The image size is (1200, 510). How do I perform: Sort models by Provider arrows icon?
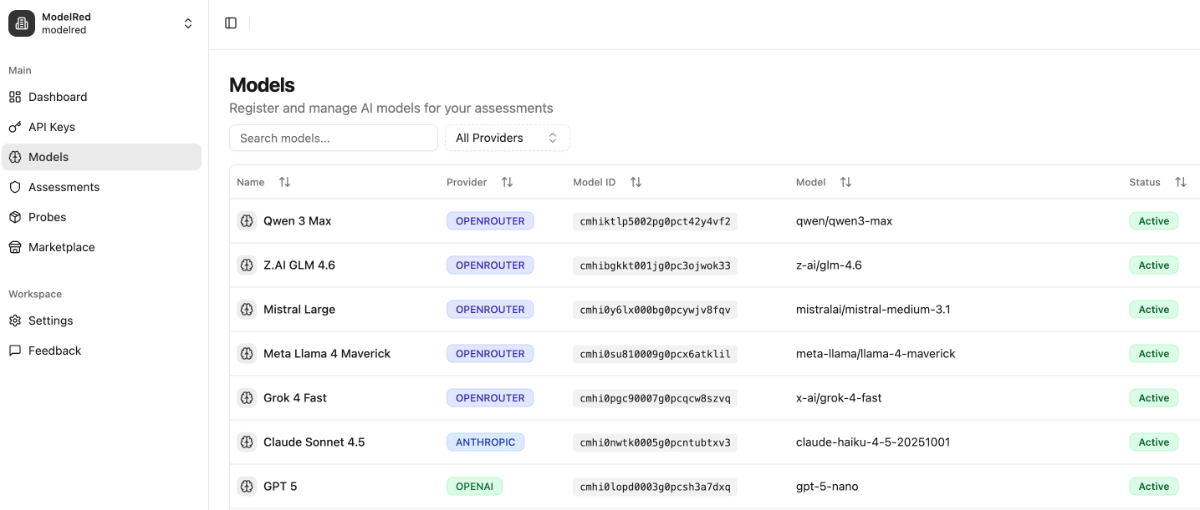tap(507, 182)
